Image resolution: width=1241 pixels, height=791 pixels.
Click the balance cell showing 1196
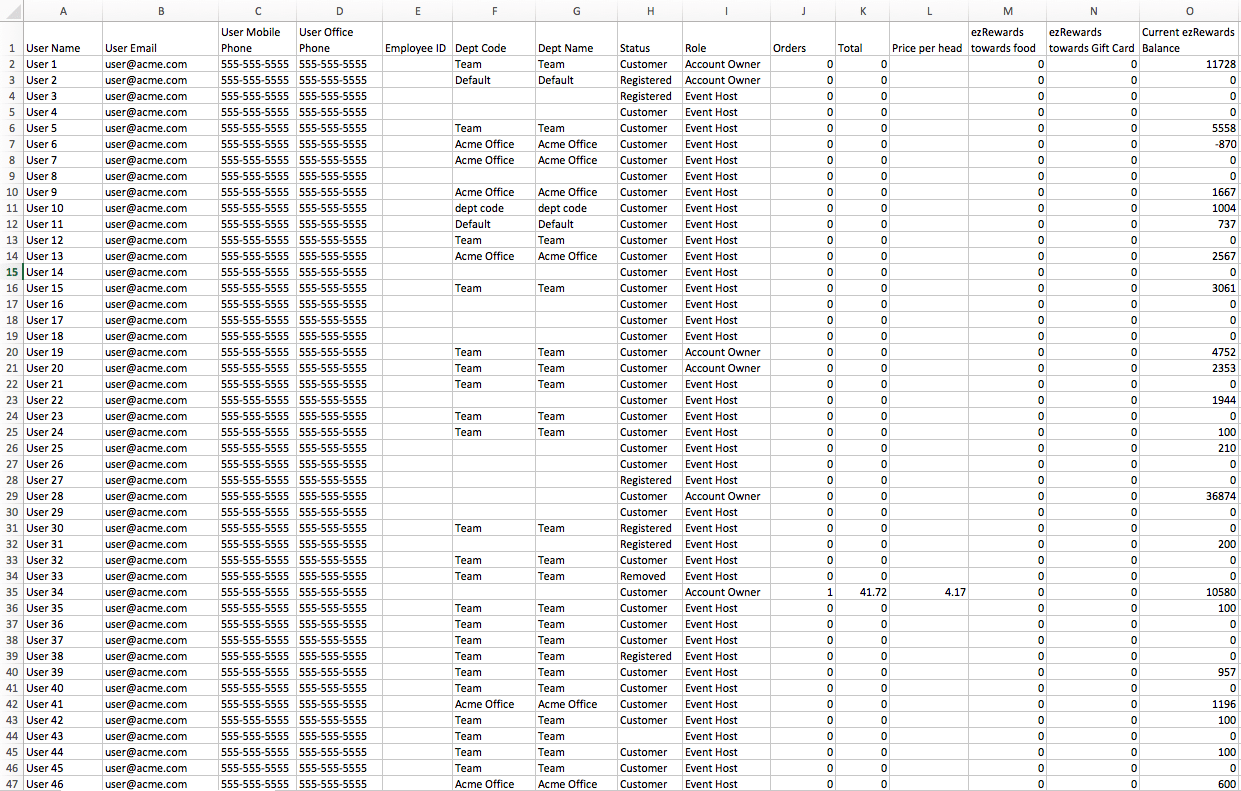pyautogui.click(x=1189, y=704)
